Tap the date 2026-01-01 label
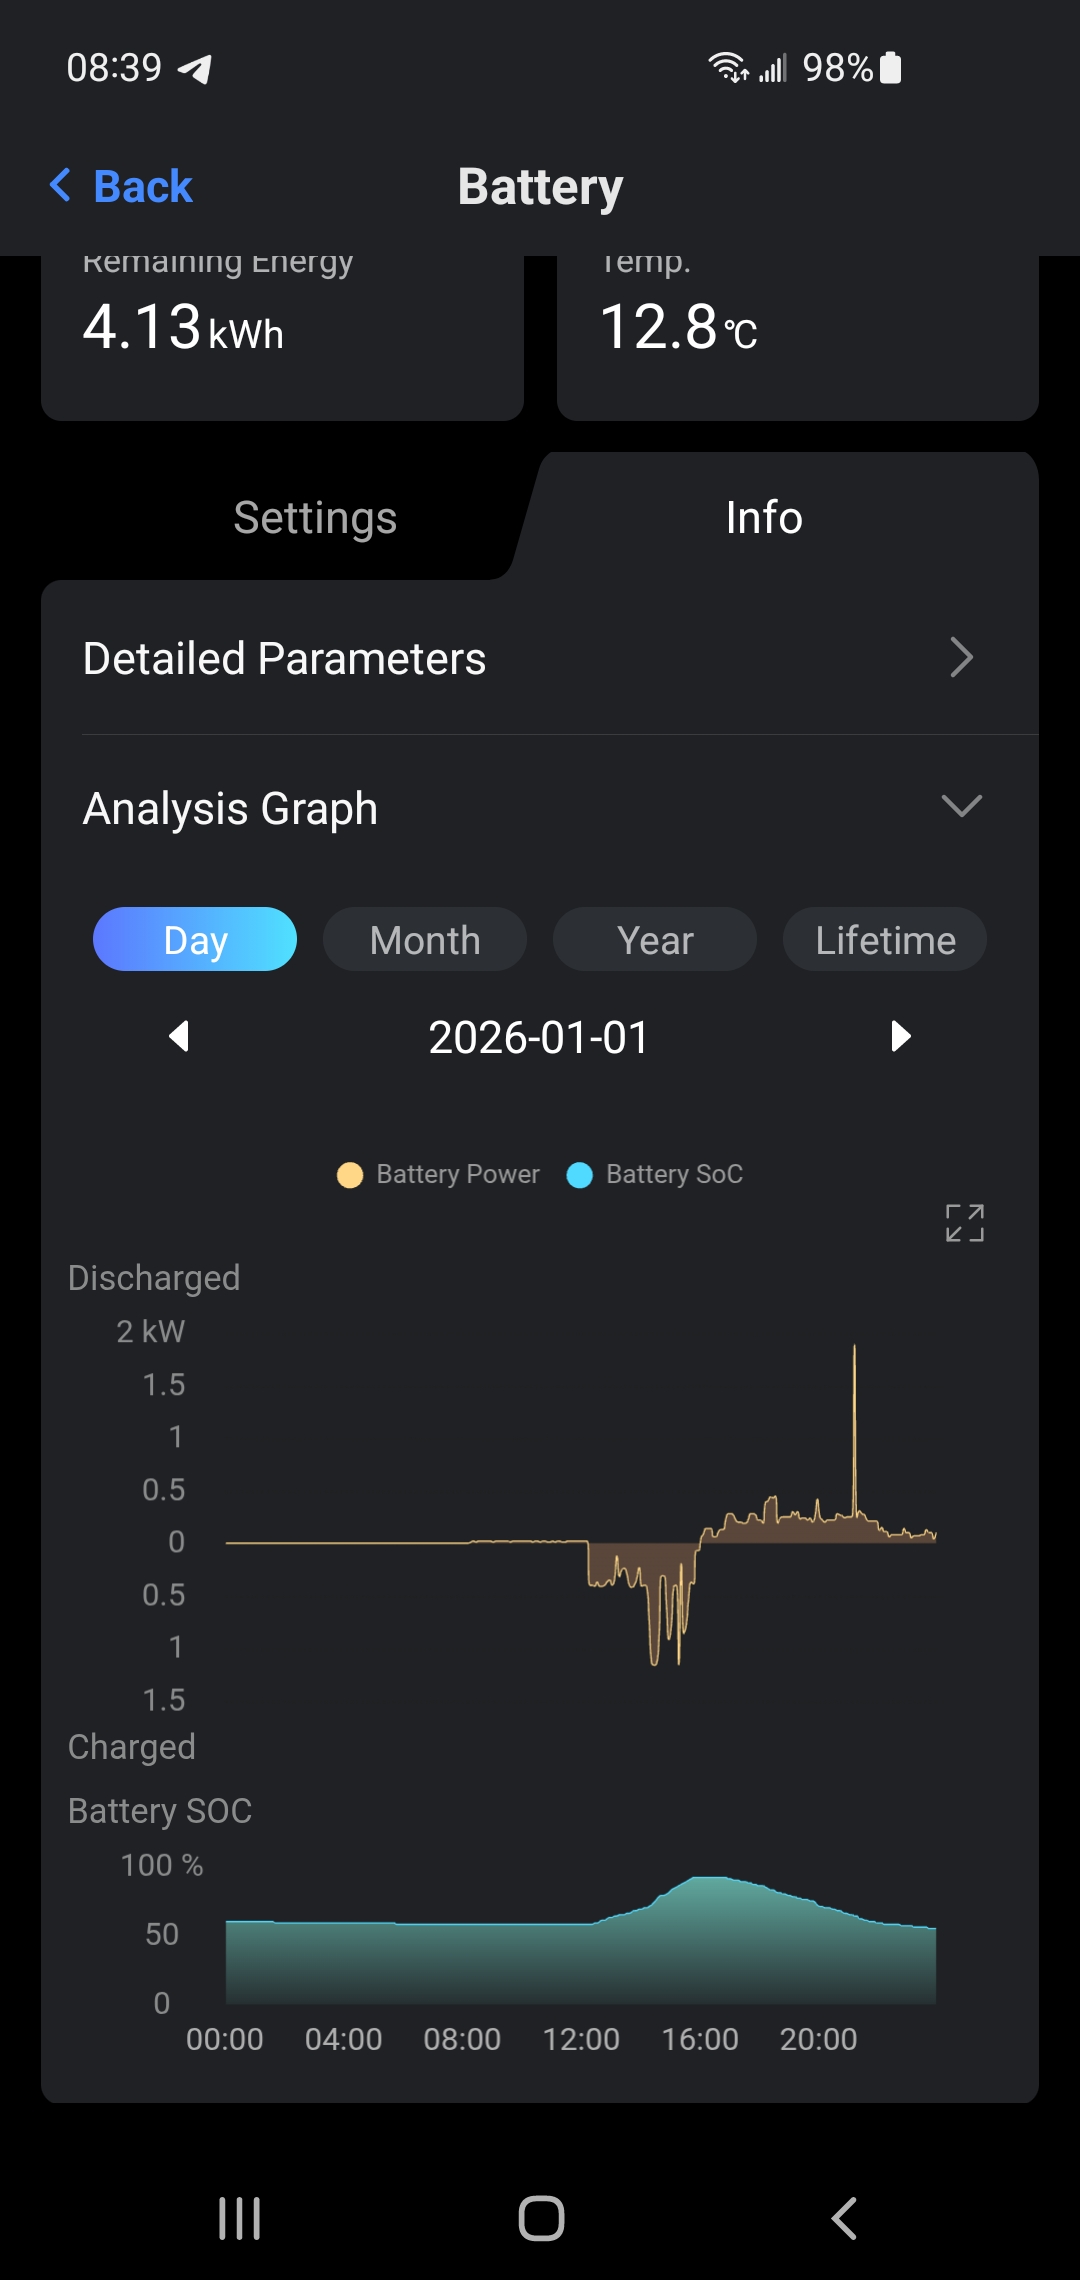Screen dimensions: 1080x2280 pos(539,1037)
